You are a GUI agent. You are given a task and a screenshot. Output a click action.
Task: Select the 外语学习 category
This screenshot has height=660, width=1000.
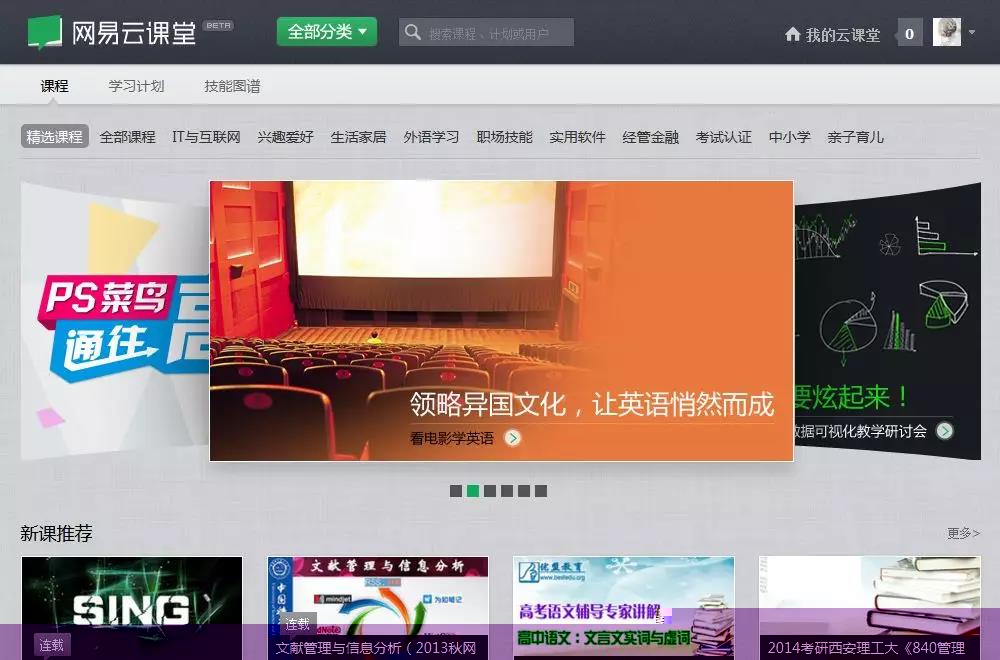[x=431, y=136]
